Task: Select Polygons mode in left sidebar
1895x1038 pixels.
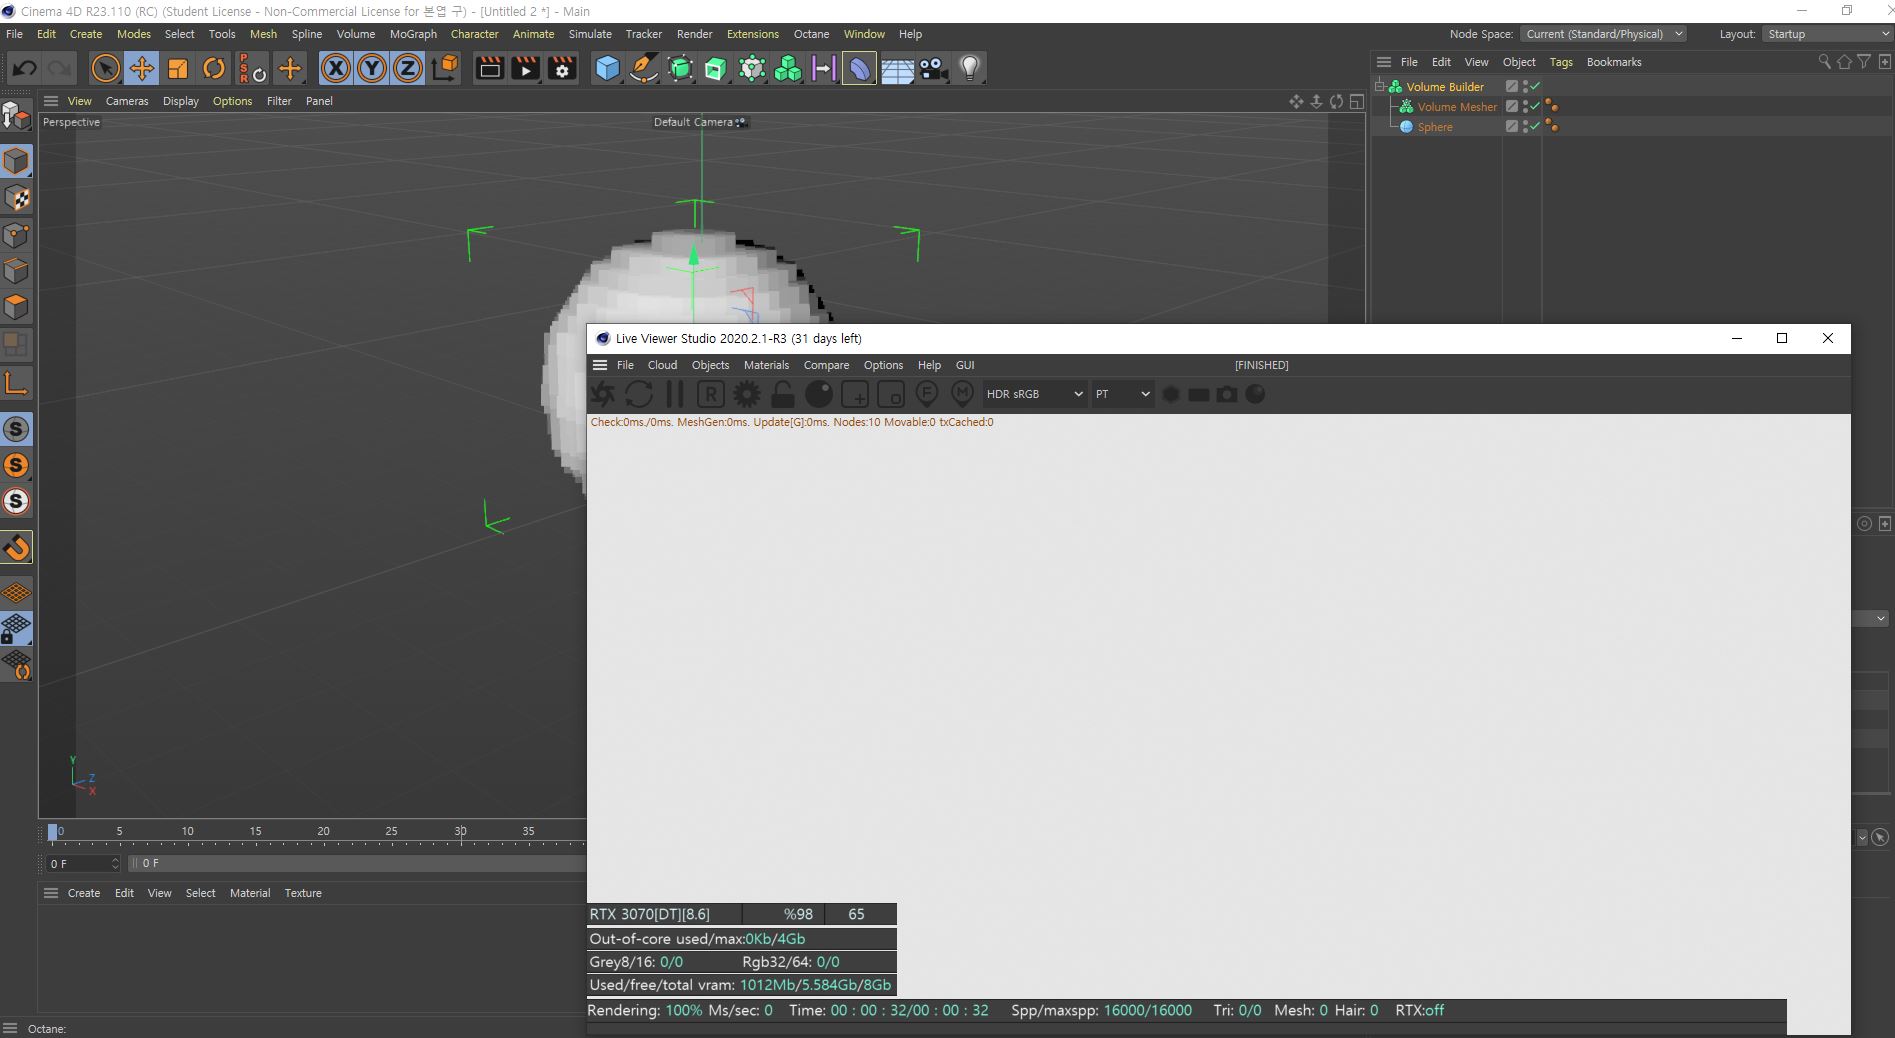Action: pos(16,307)
